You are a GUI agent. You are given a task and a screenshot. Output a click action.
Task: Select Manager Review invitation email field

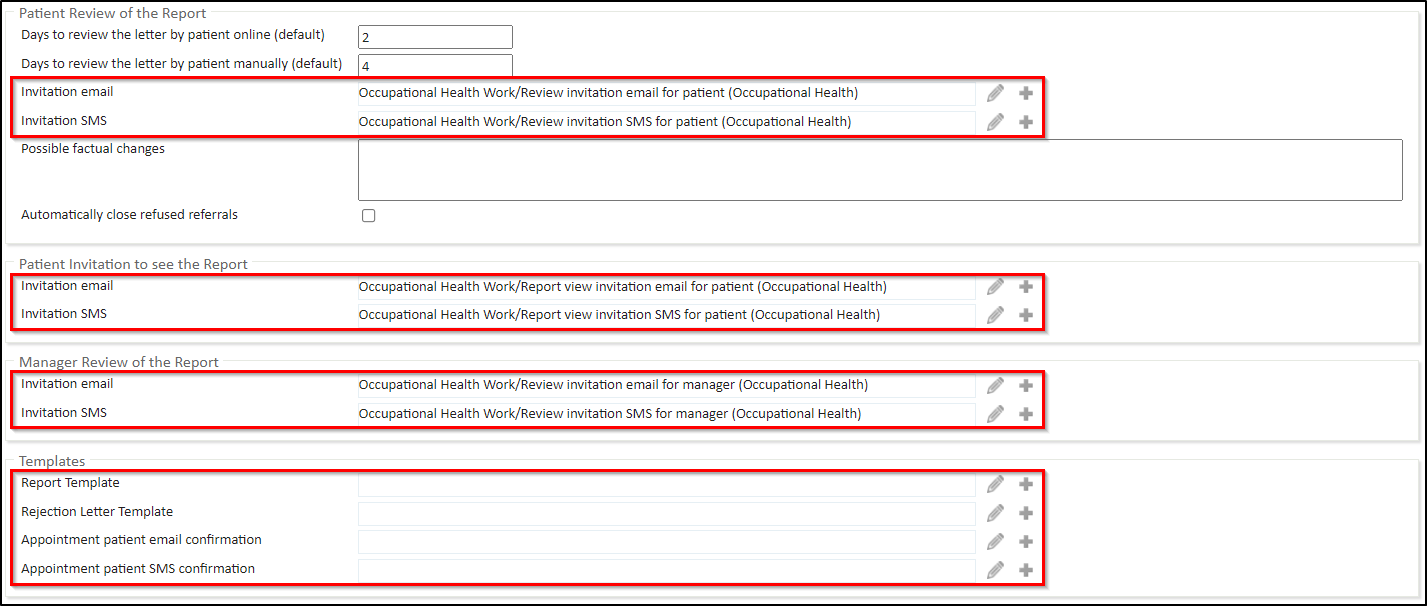pyautogui.click(x=666, y=385)
